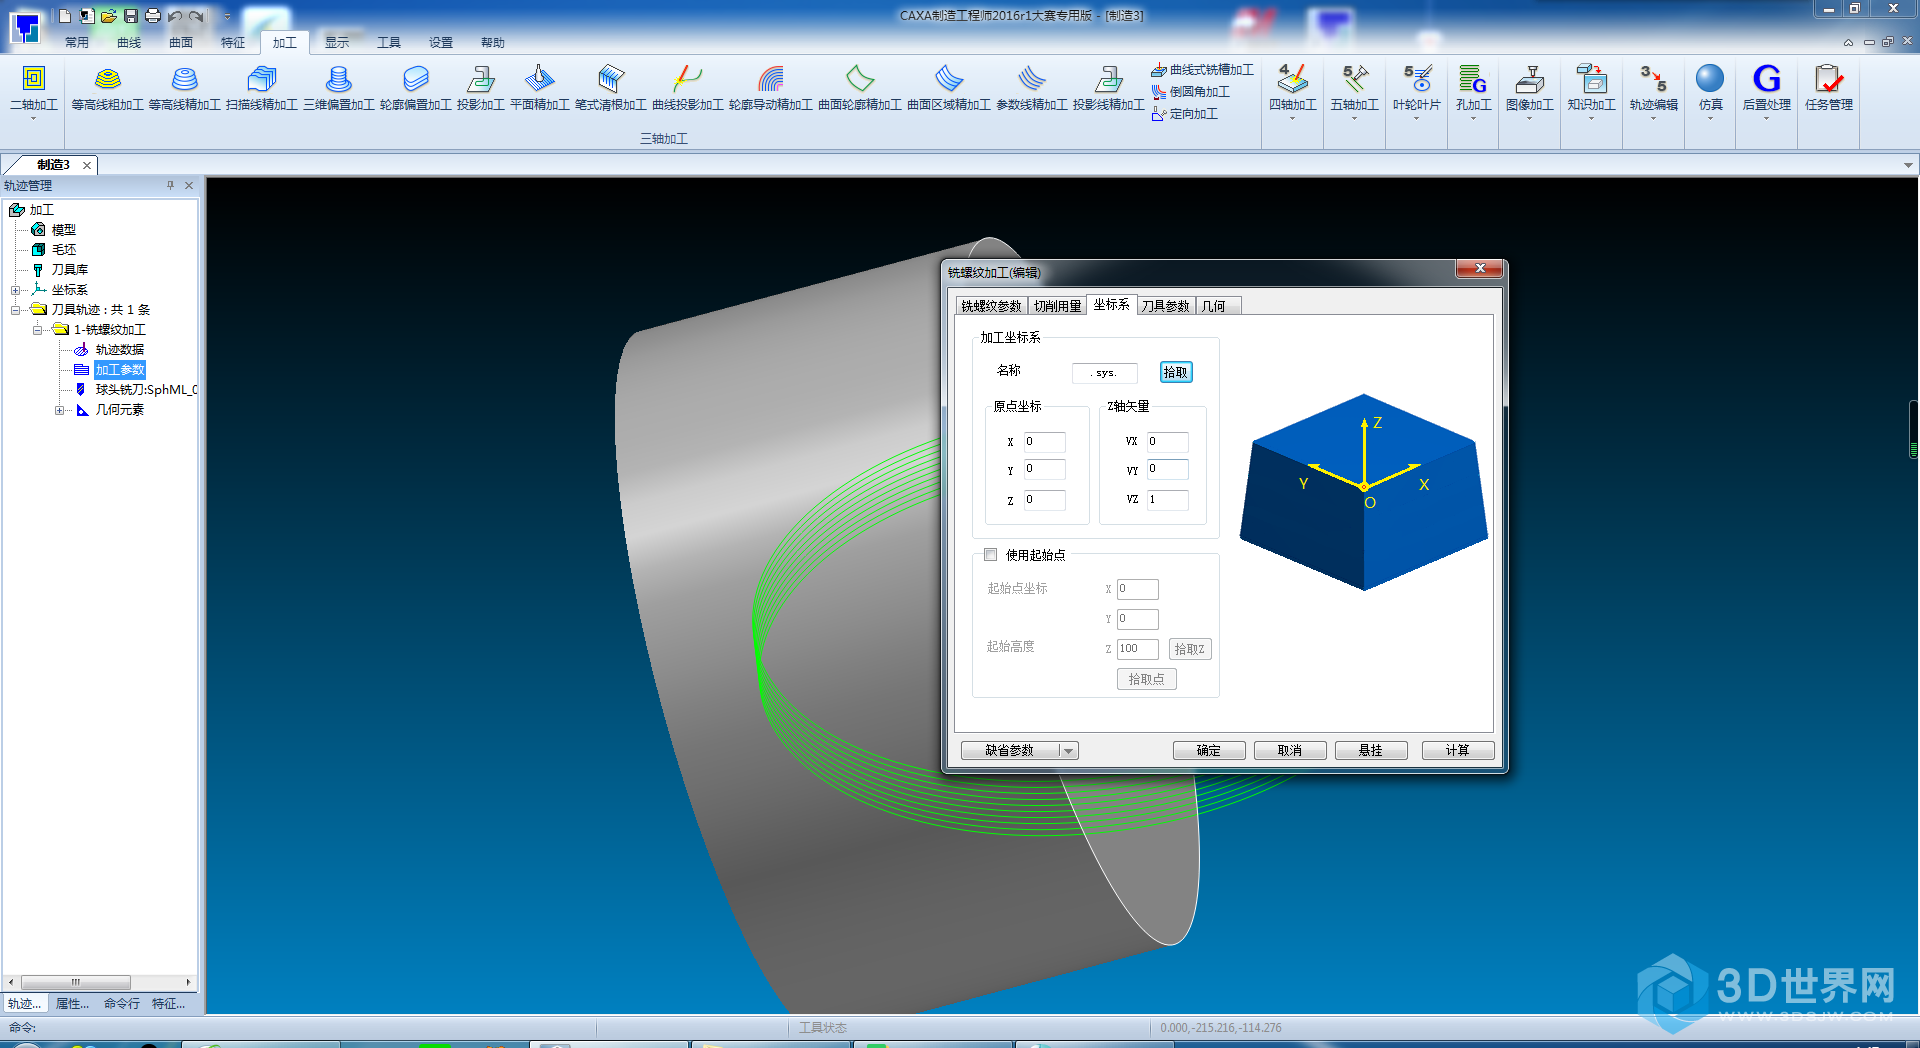
Task: Switch to 命令行 bottom panel tab
Action: point(122,1004)
